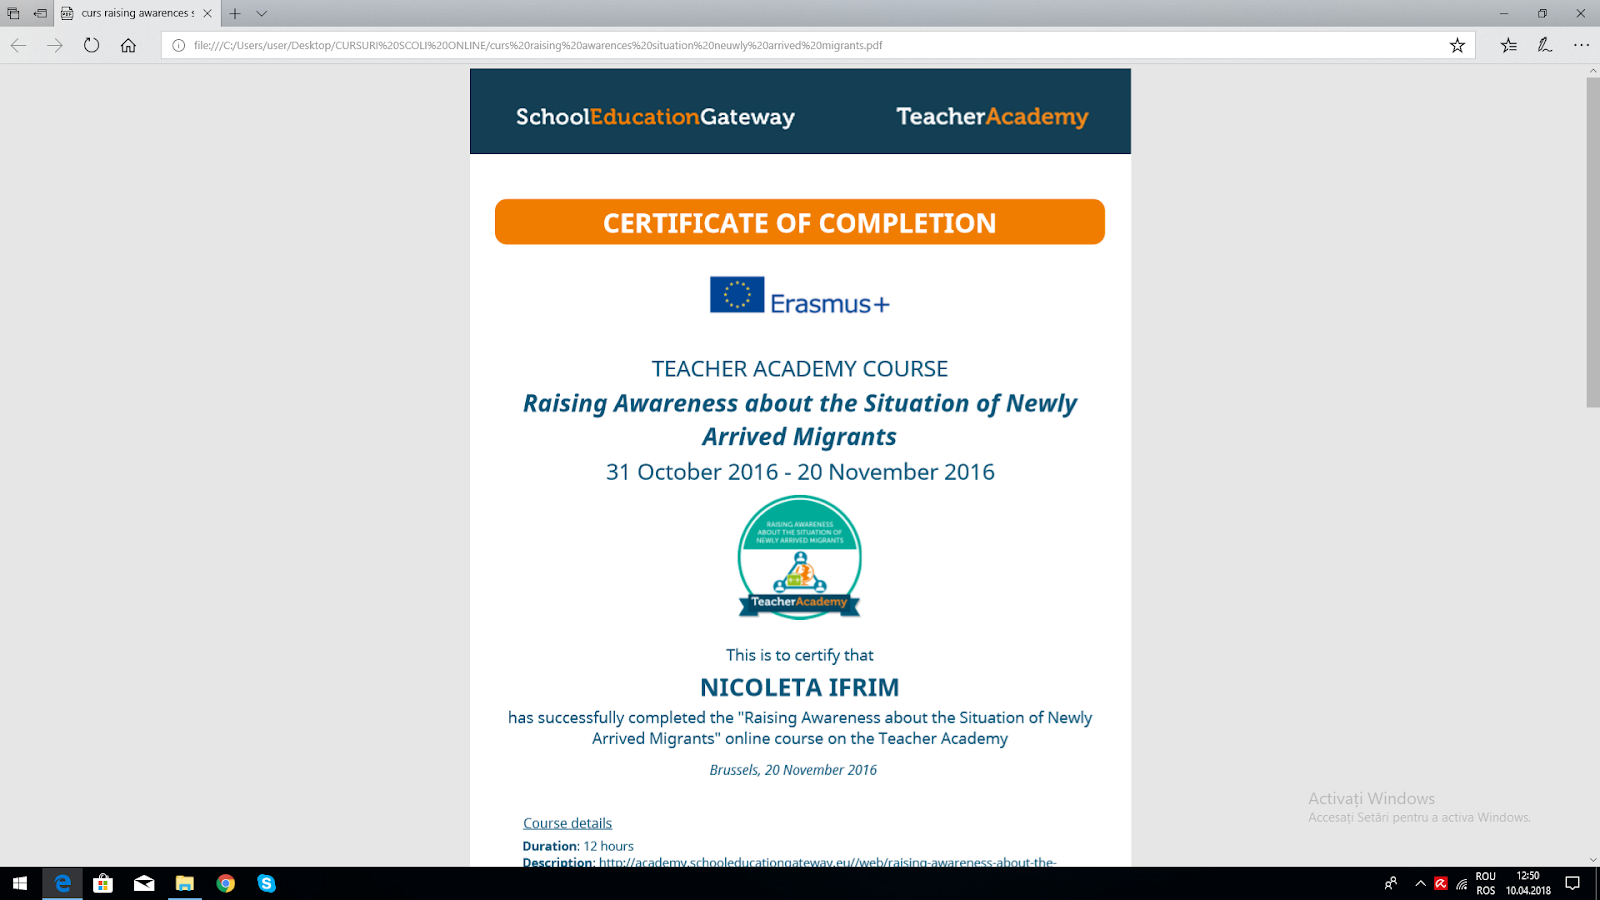Click the TeacherAcademy logo text

(x=992, y=117)
